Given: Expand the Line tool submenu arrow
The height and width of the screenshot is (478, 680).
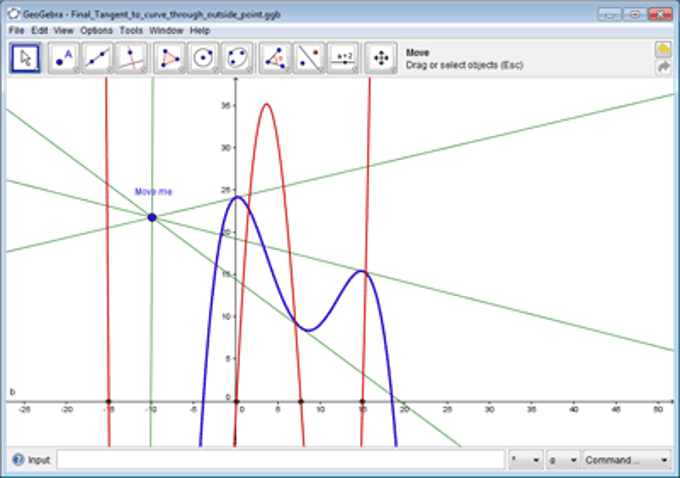Looking at the screenshot, I should click(110, 70).
